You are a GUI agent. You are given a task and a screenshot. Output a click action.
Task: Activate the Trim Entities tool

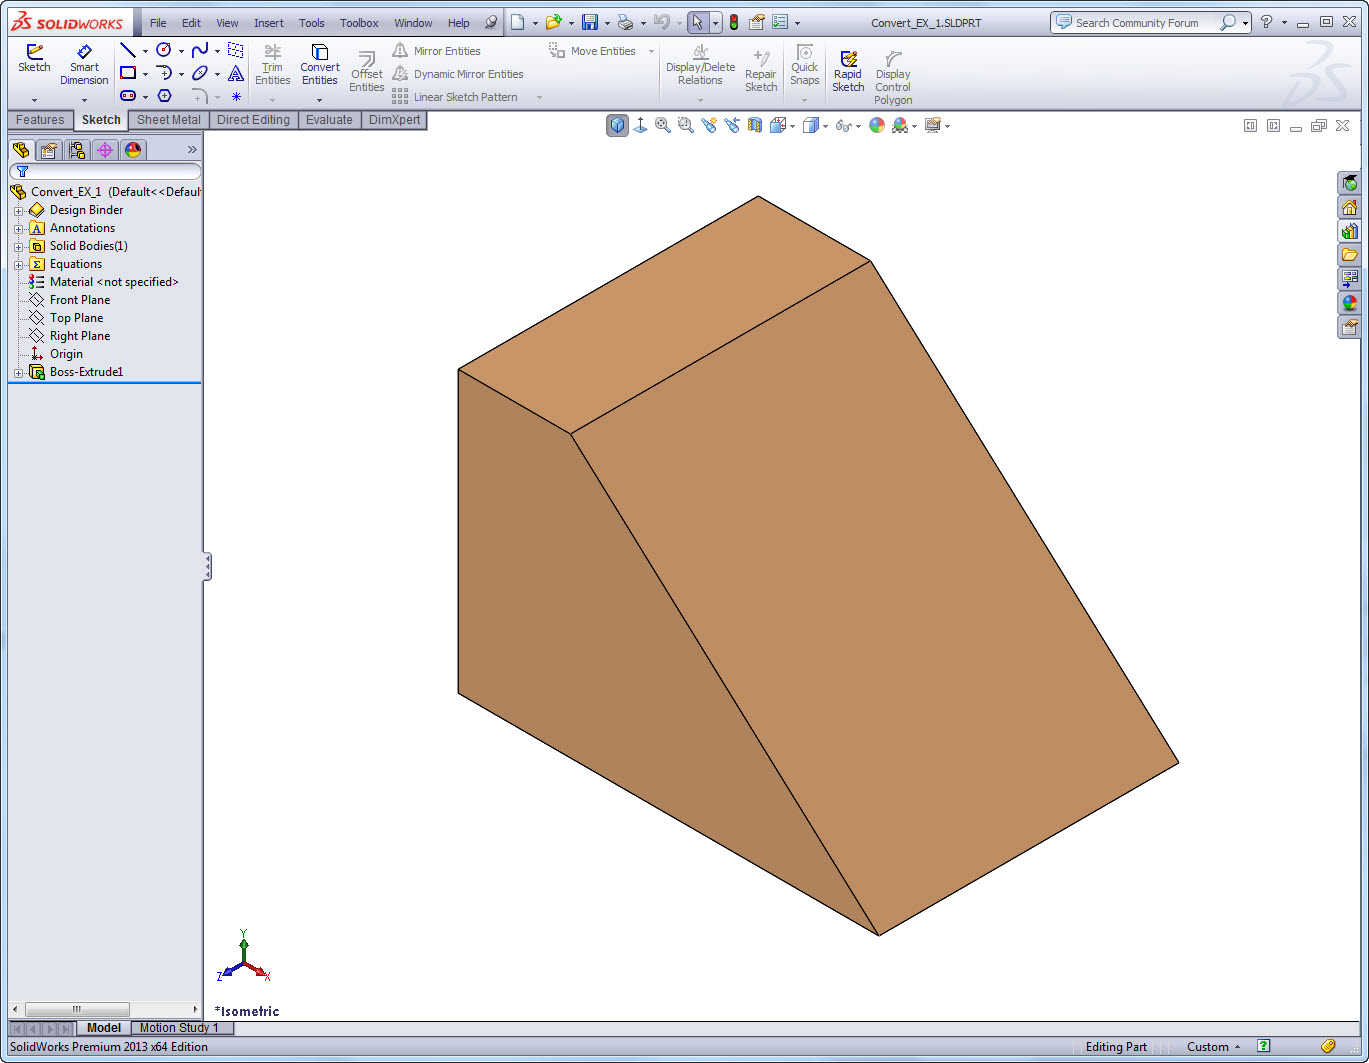click(272, 65)
